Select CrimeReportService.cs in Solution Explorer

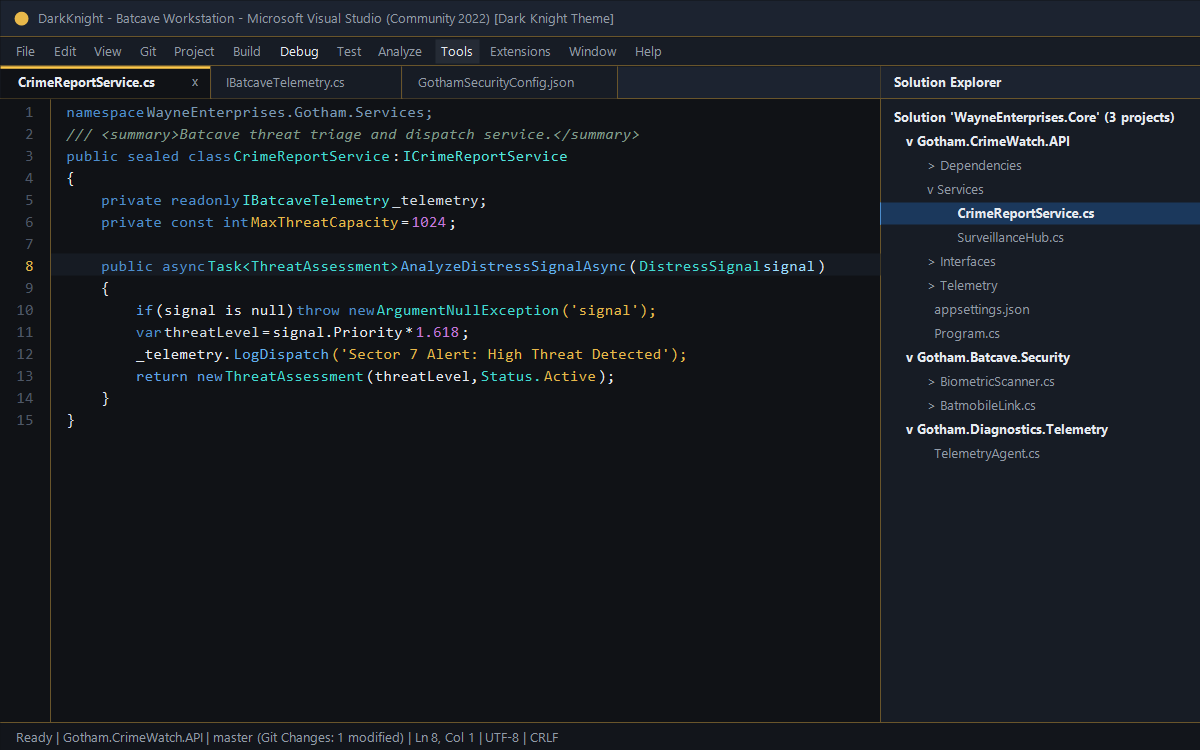[x=1040, y=213]
